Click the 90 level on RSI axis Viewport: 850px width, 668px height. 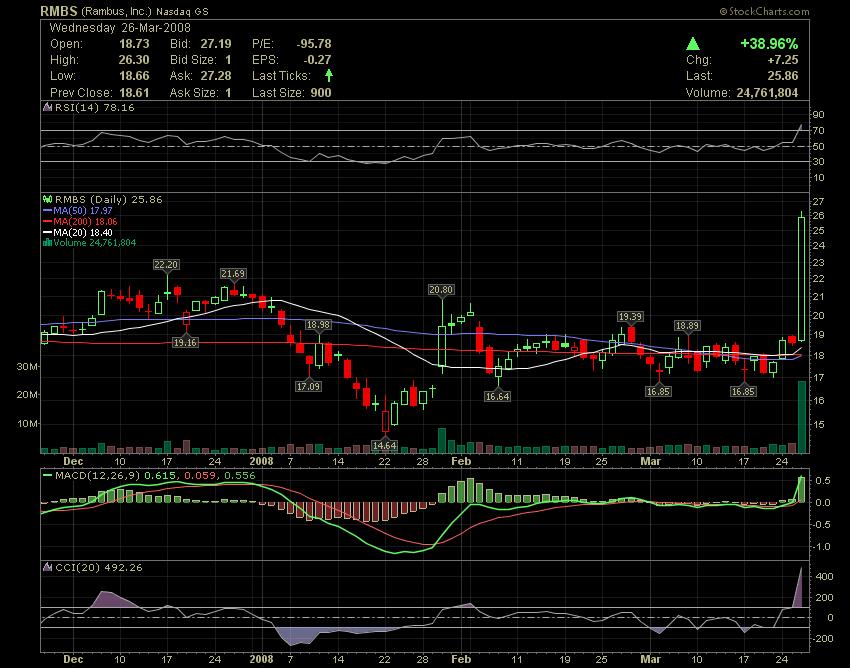tap(819, 114)
